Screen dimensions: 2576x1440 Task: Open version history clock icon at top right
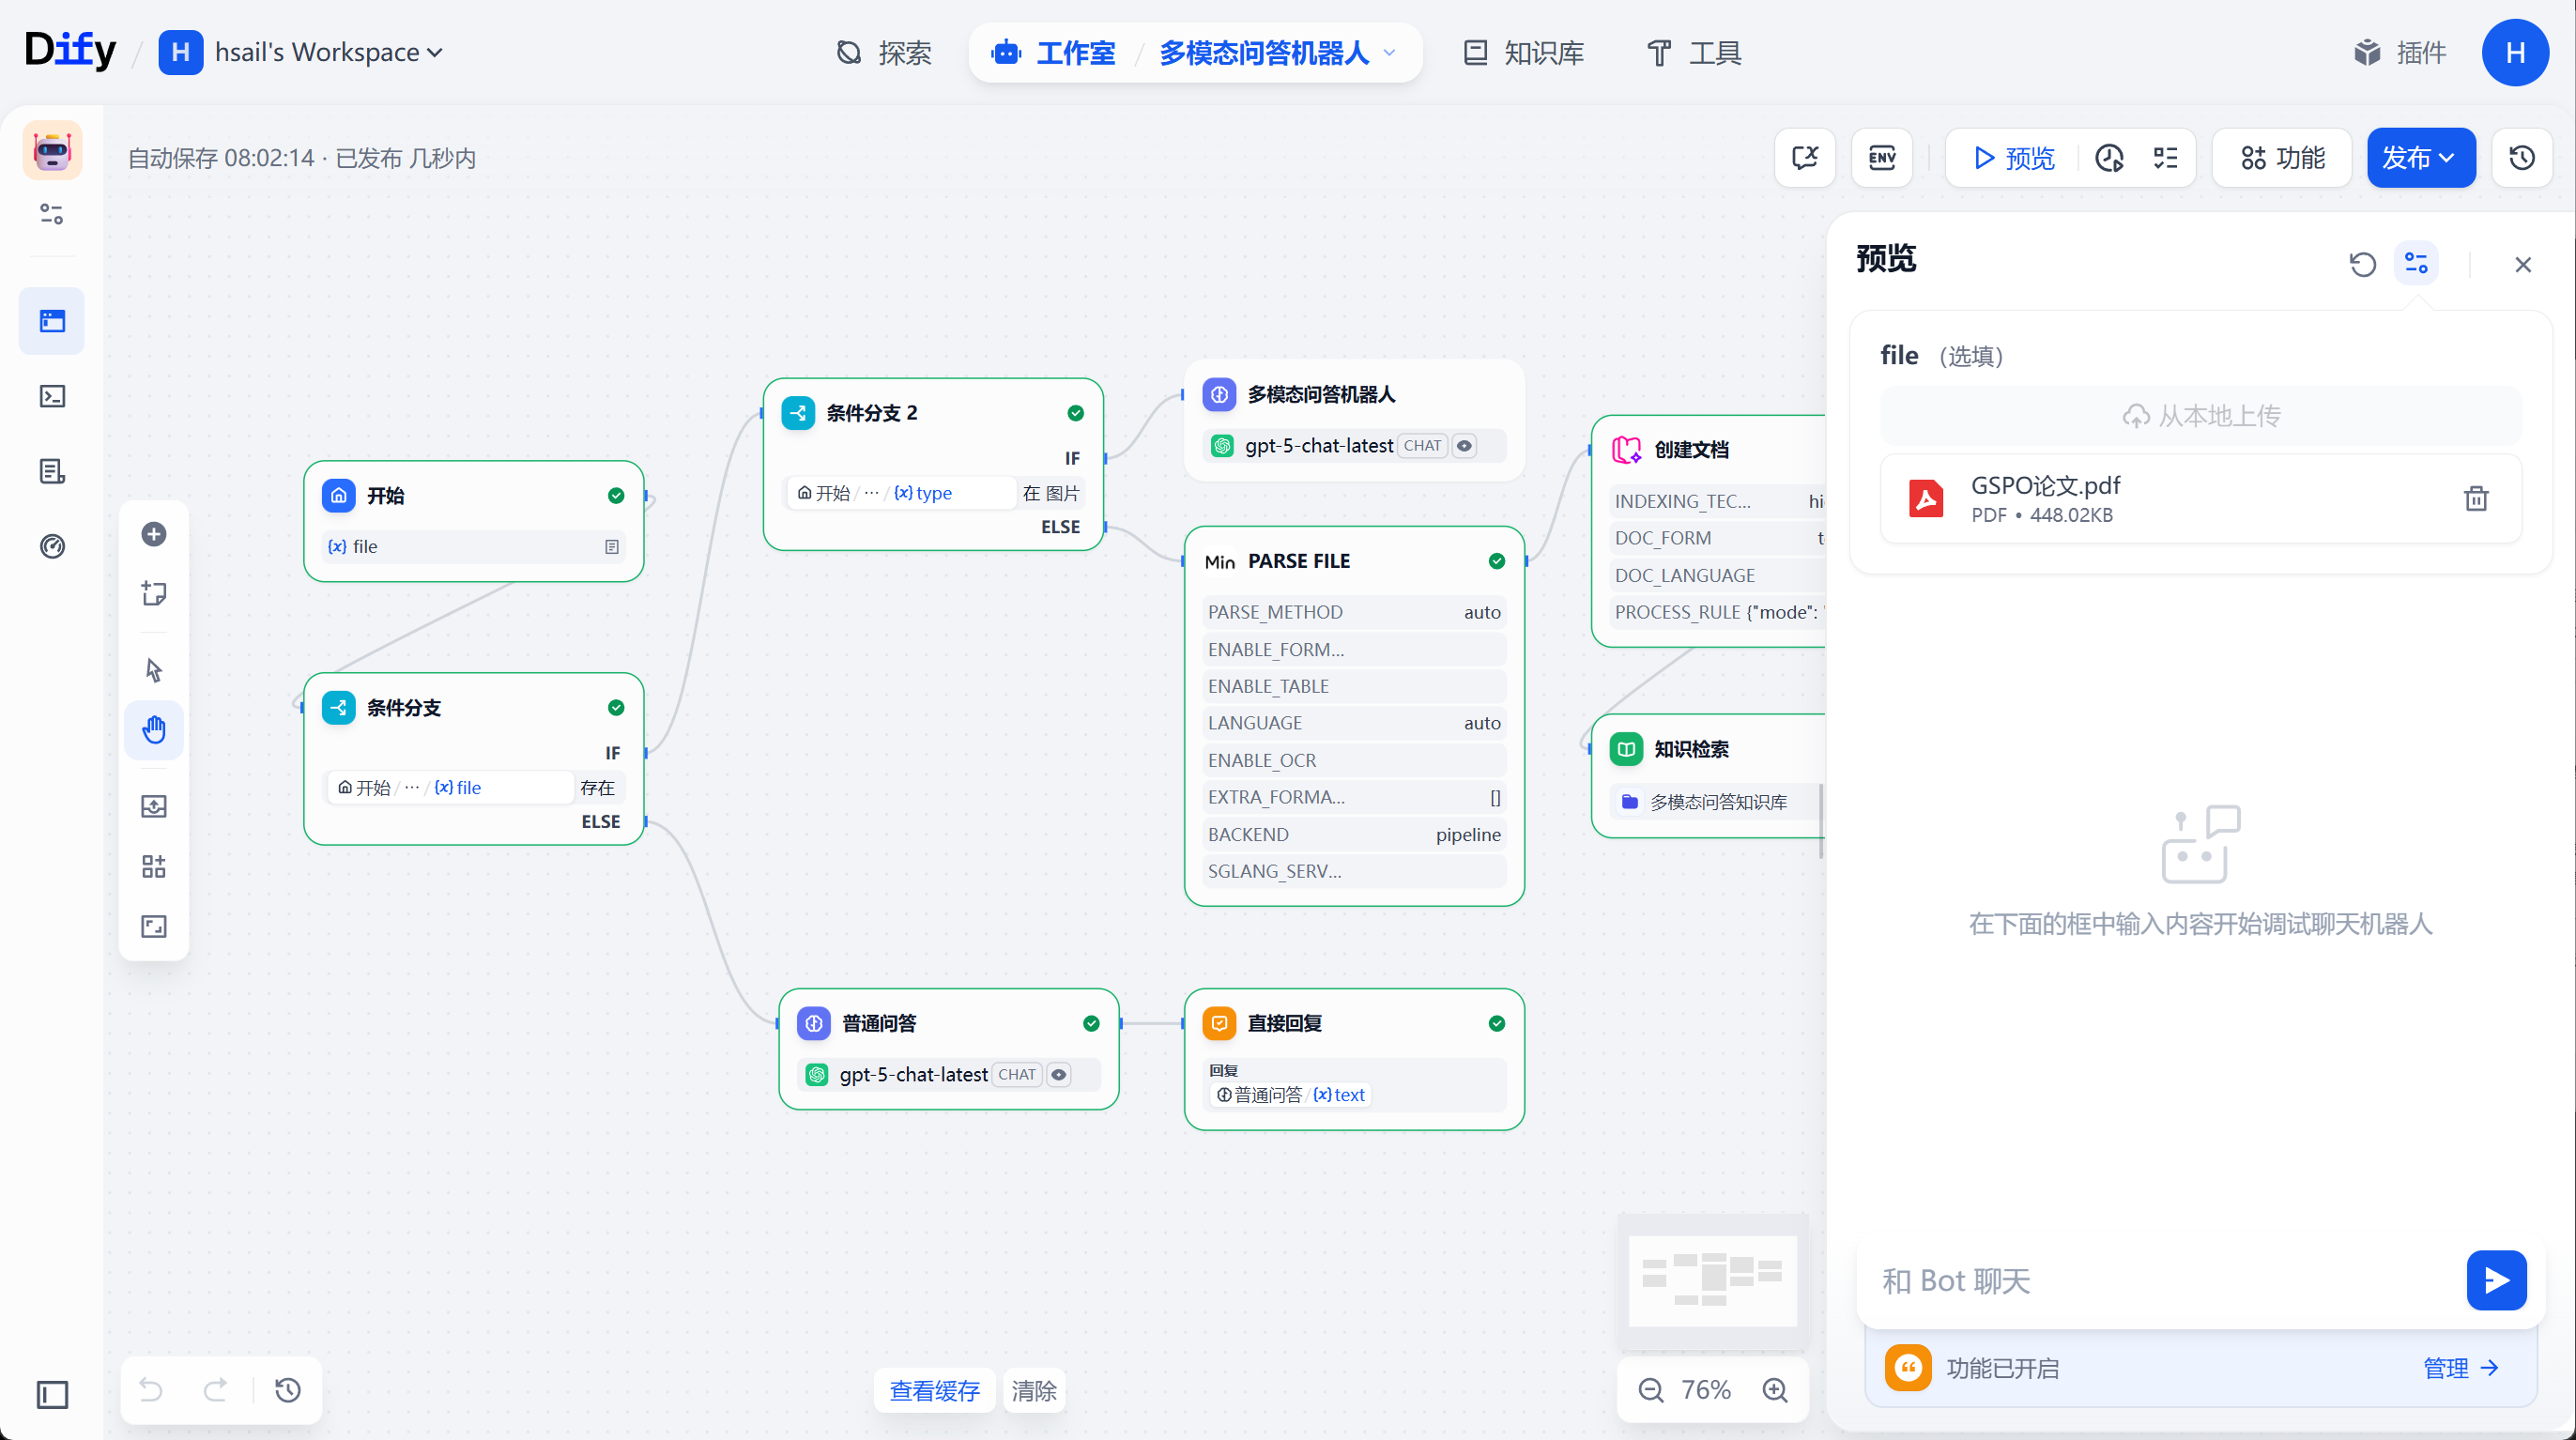2522,158
